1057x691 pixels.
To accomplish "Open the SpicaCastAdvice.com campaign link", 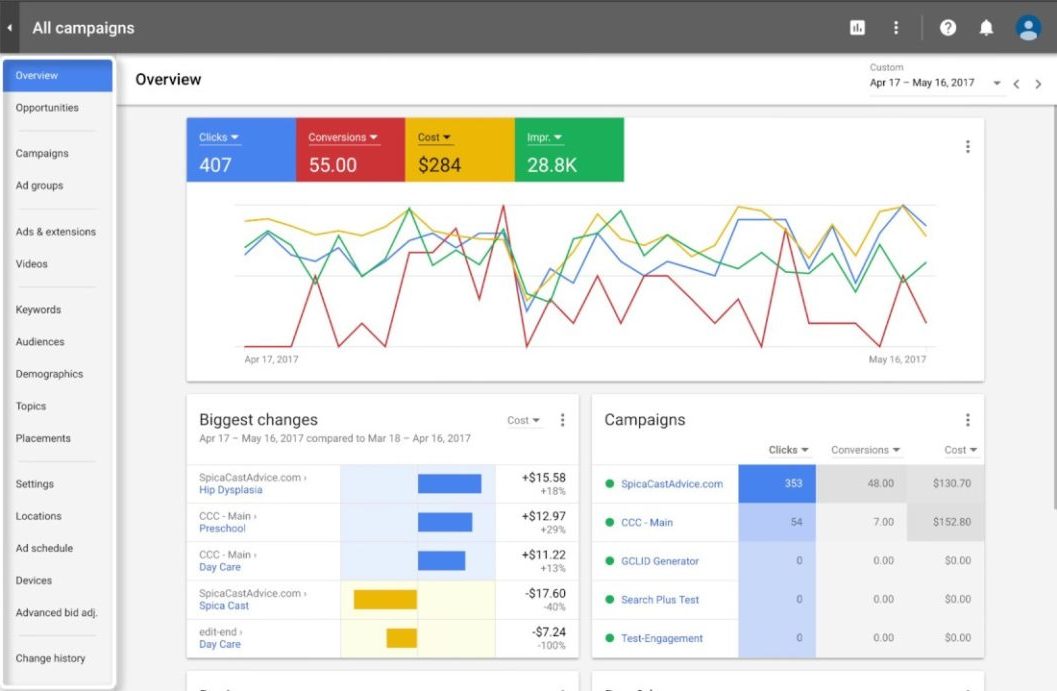I will tap(672, 483).
